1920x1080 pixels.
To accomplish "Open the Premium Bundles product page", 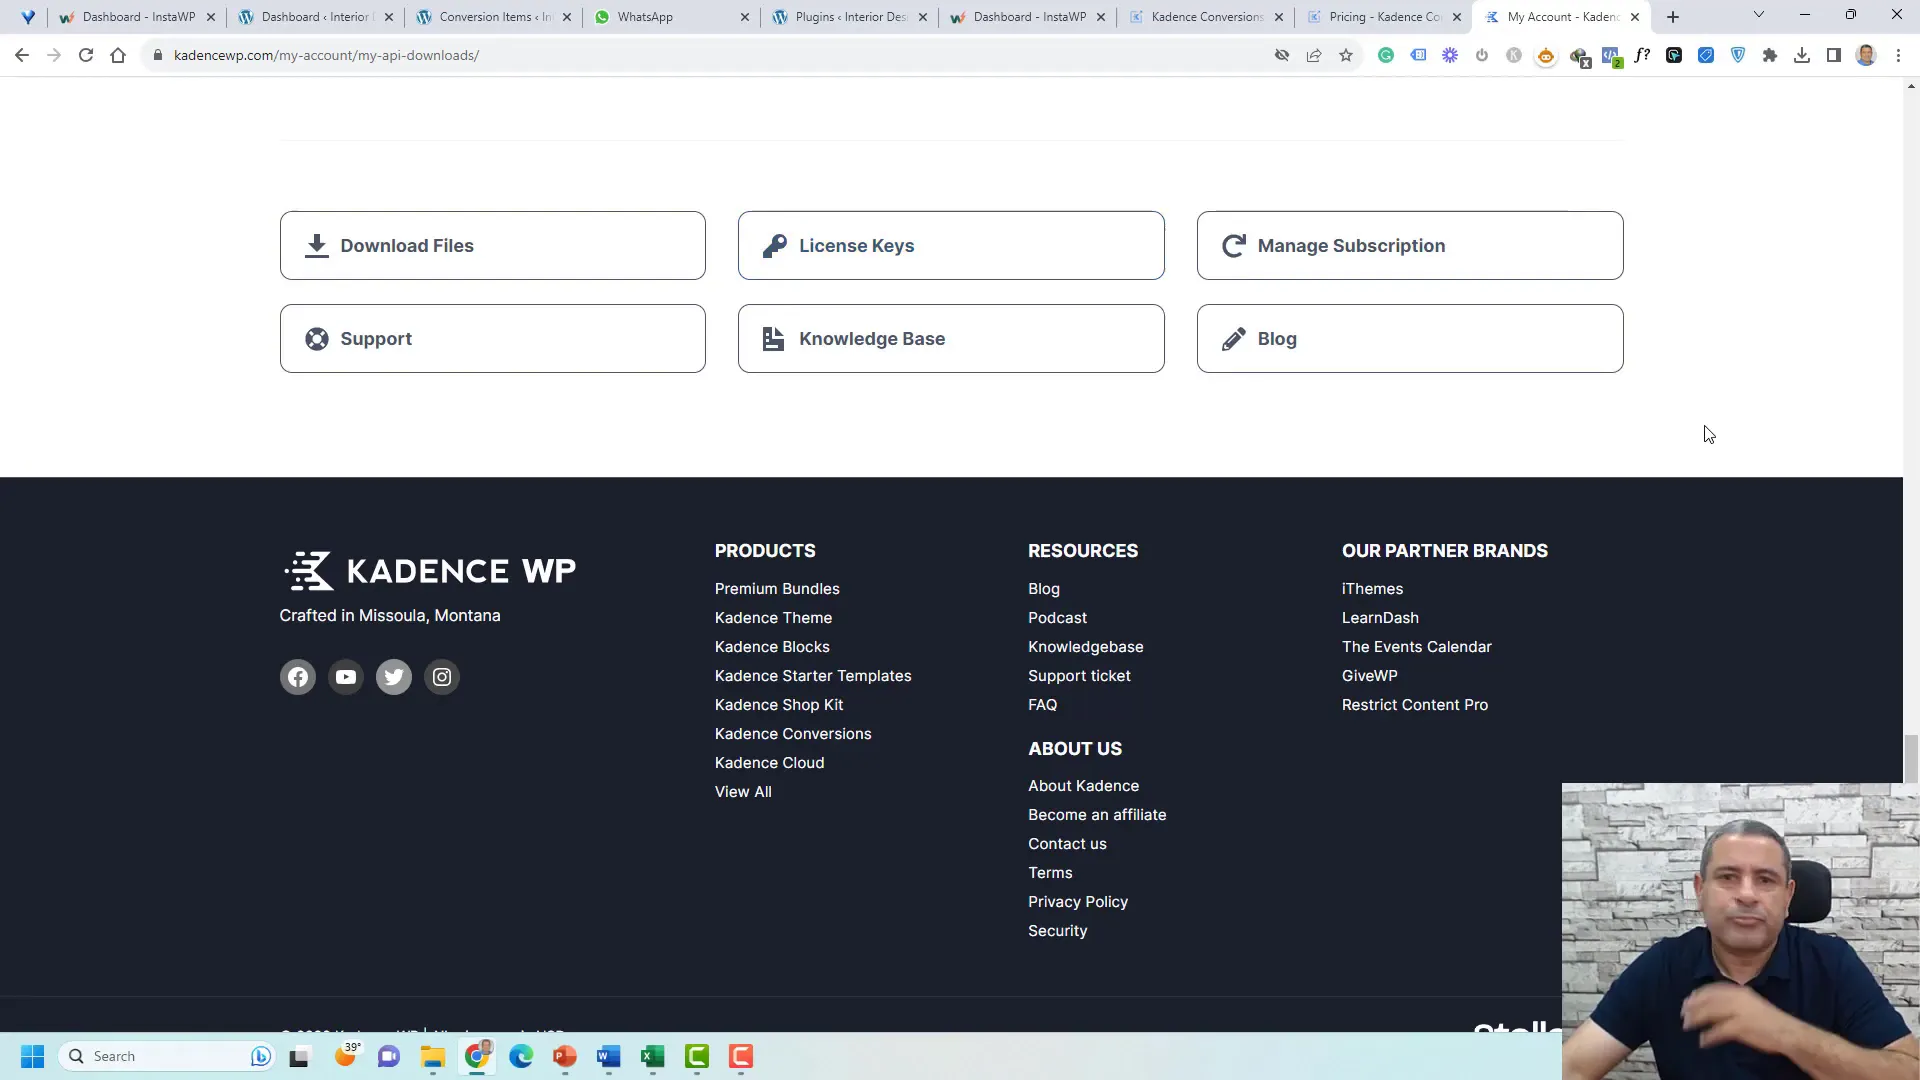I will coord(779,588).
